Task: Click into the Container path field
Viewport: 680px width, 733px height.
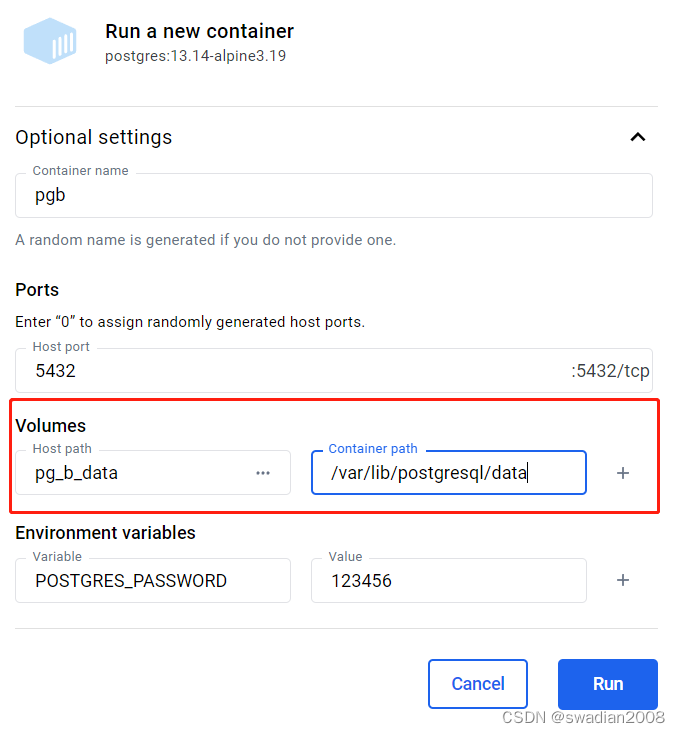Action: click(x=448, y=473)
